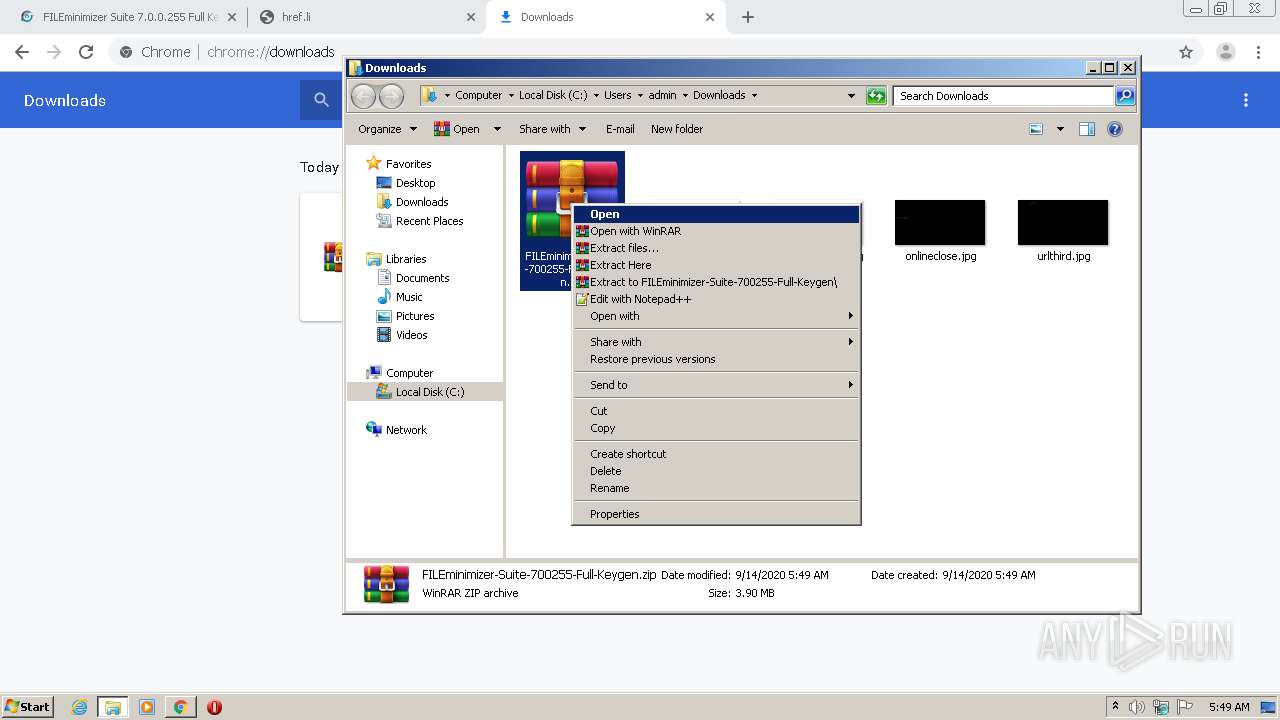Choose Extract to FILEminimizer-Suite folder option
This screenshot has width=1280, height=720.
pos(716,282)
